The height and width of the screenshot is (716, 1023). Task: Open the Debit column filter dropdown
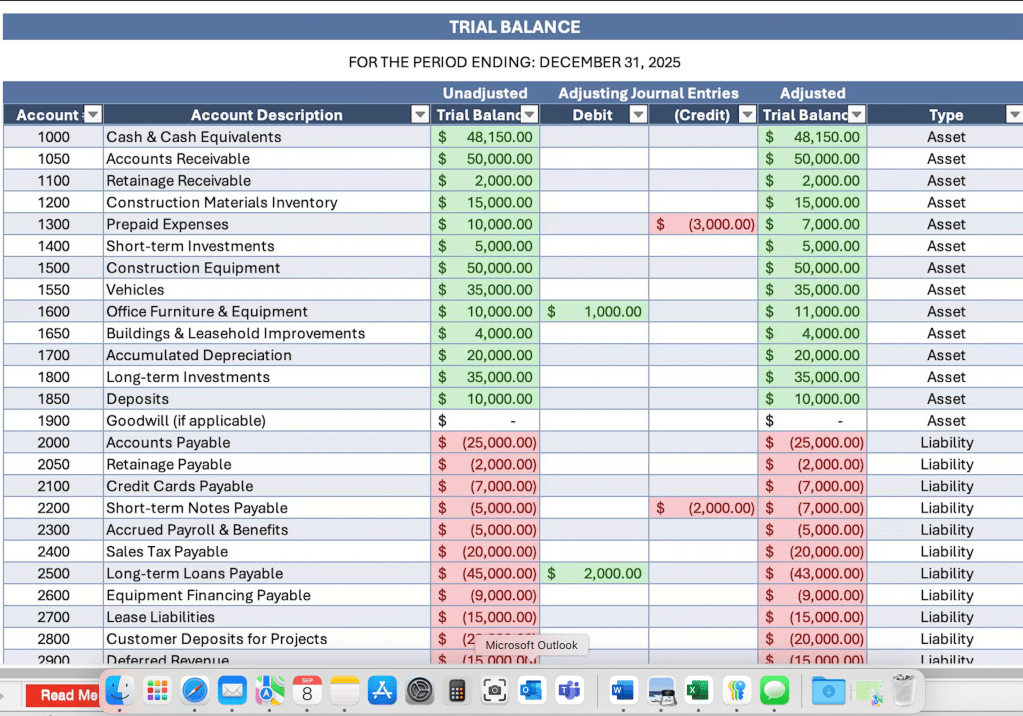[x=638, y=114]
